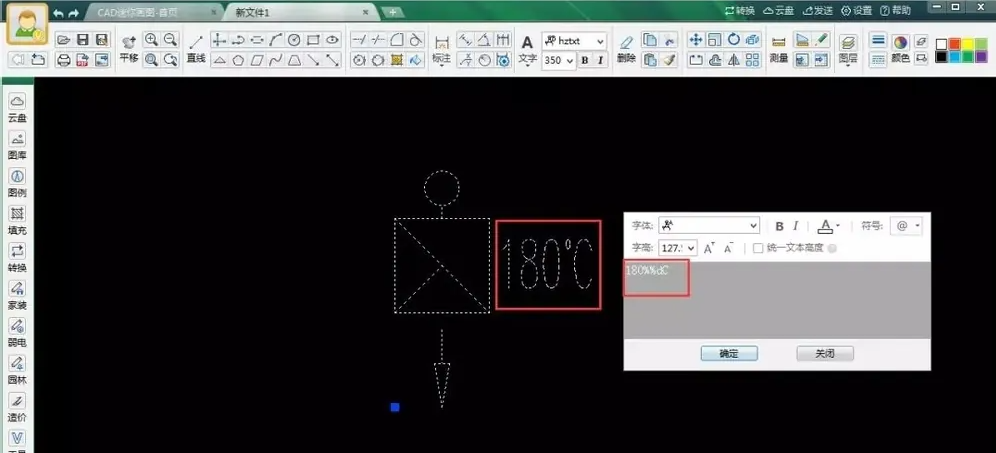Viewport: 996px width, 453px height.
Task: Click the save file icon in toolbar
Action: coord(82,40)
